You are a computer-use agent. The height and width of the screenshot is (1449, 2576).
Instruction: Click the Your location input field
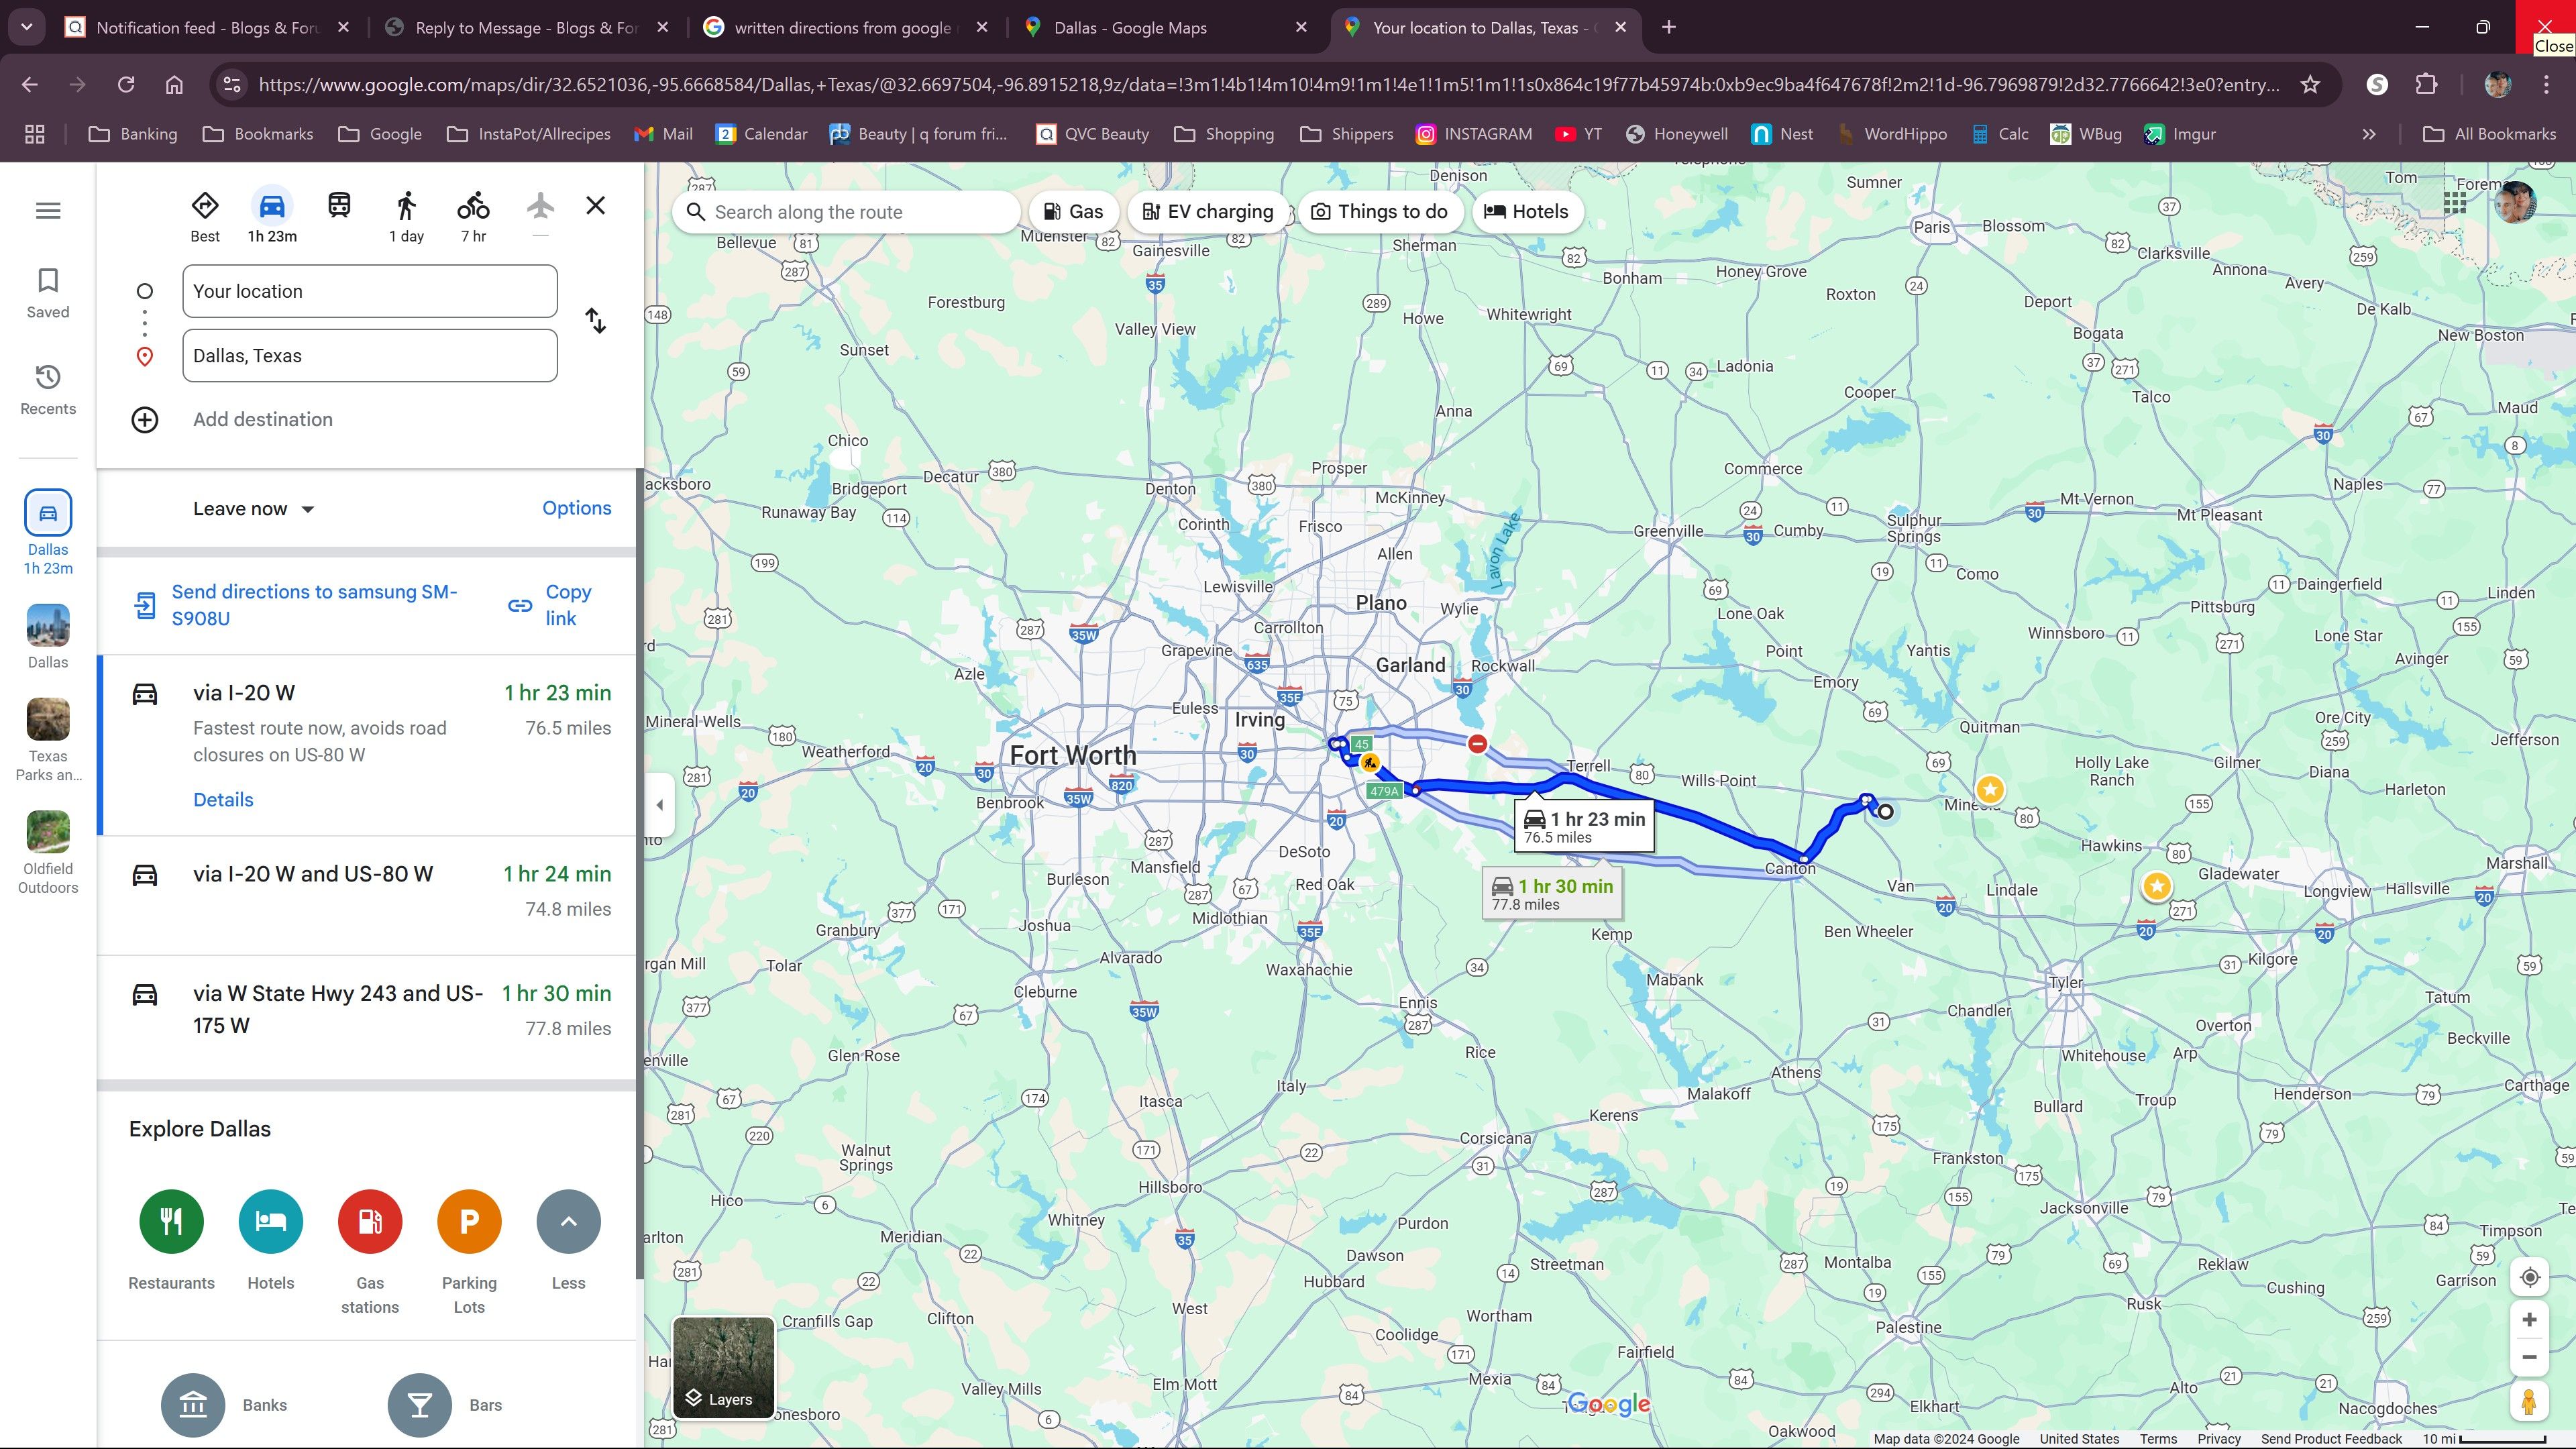[x=370, y=291]
